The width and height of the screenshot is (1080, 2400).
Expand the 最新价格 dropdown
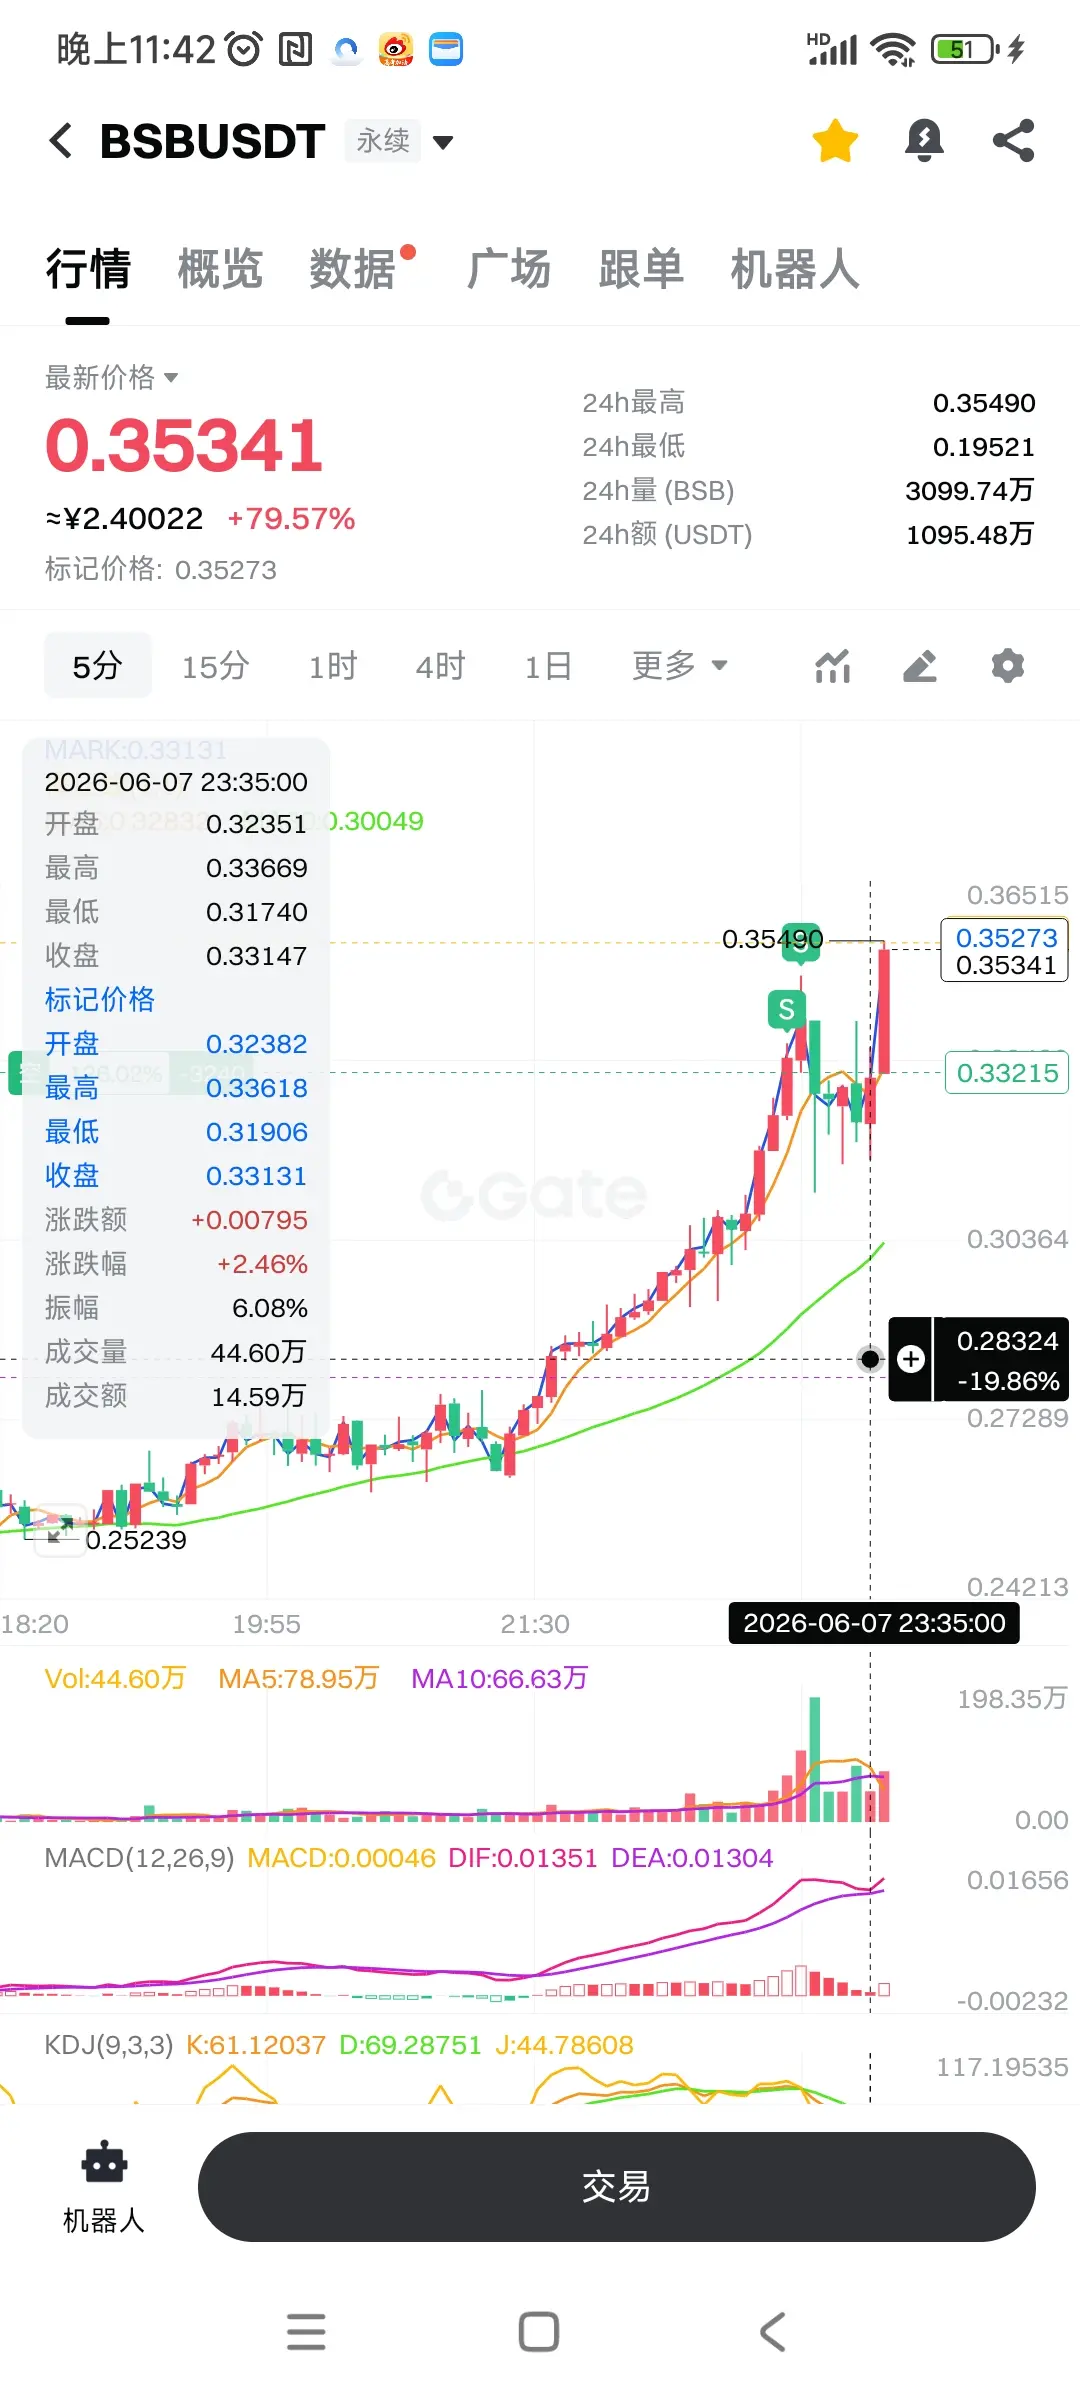point(111,377)
